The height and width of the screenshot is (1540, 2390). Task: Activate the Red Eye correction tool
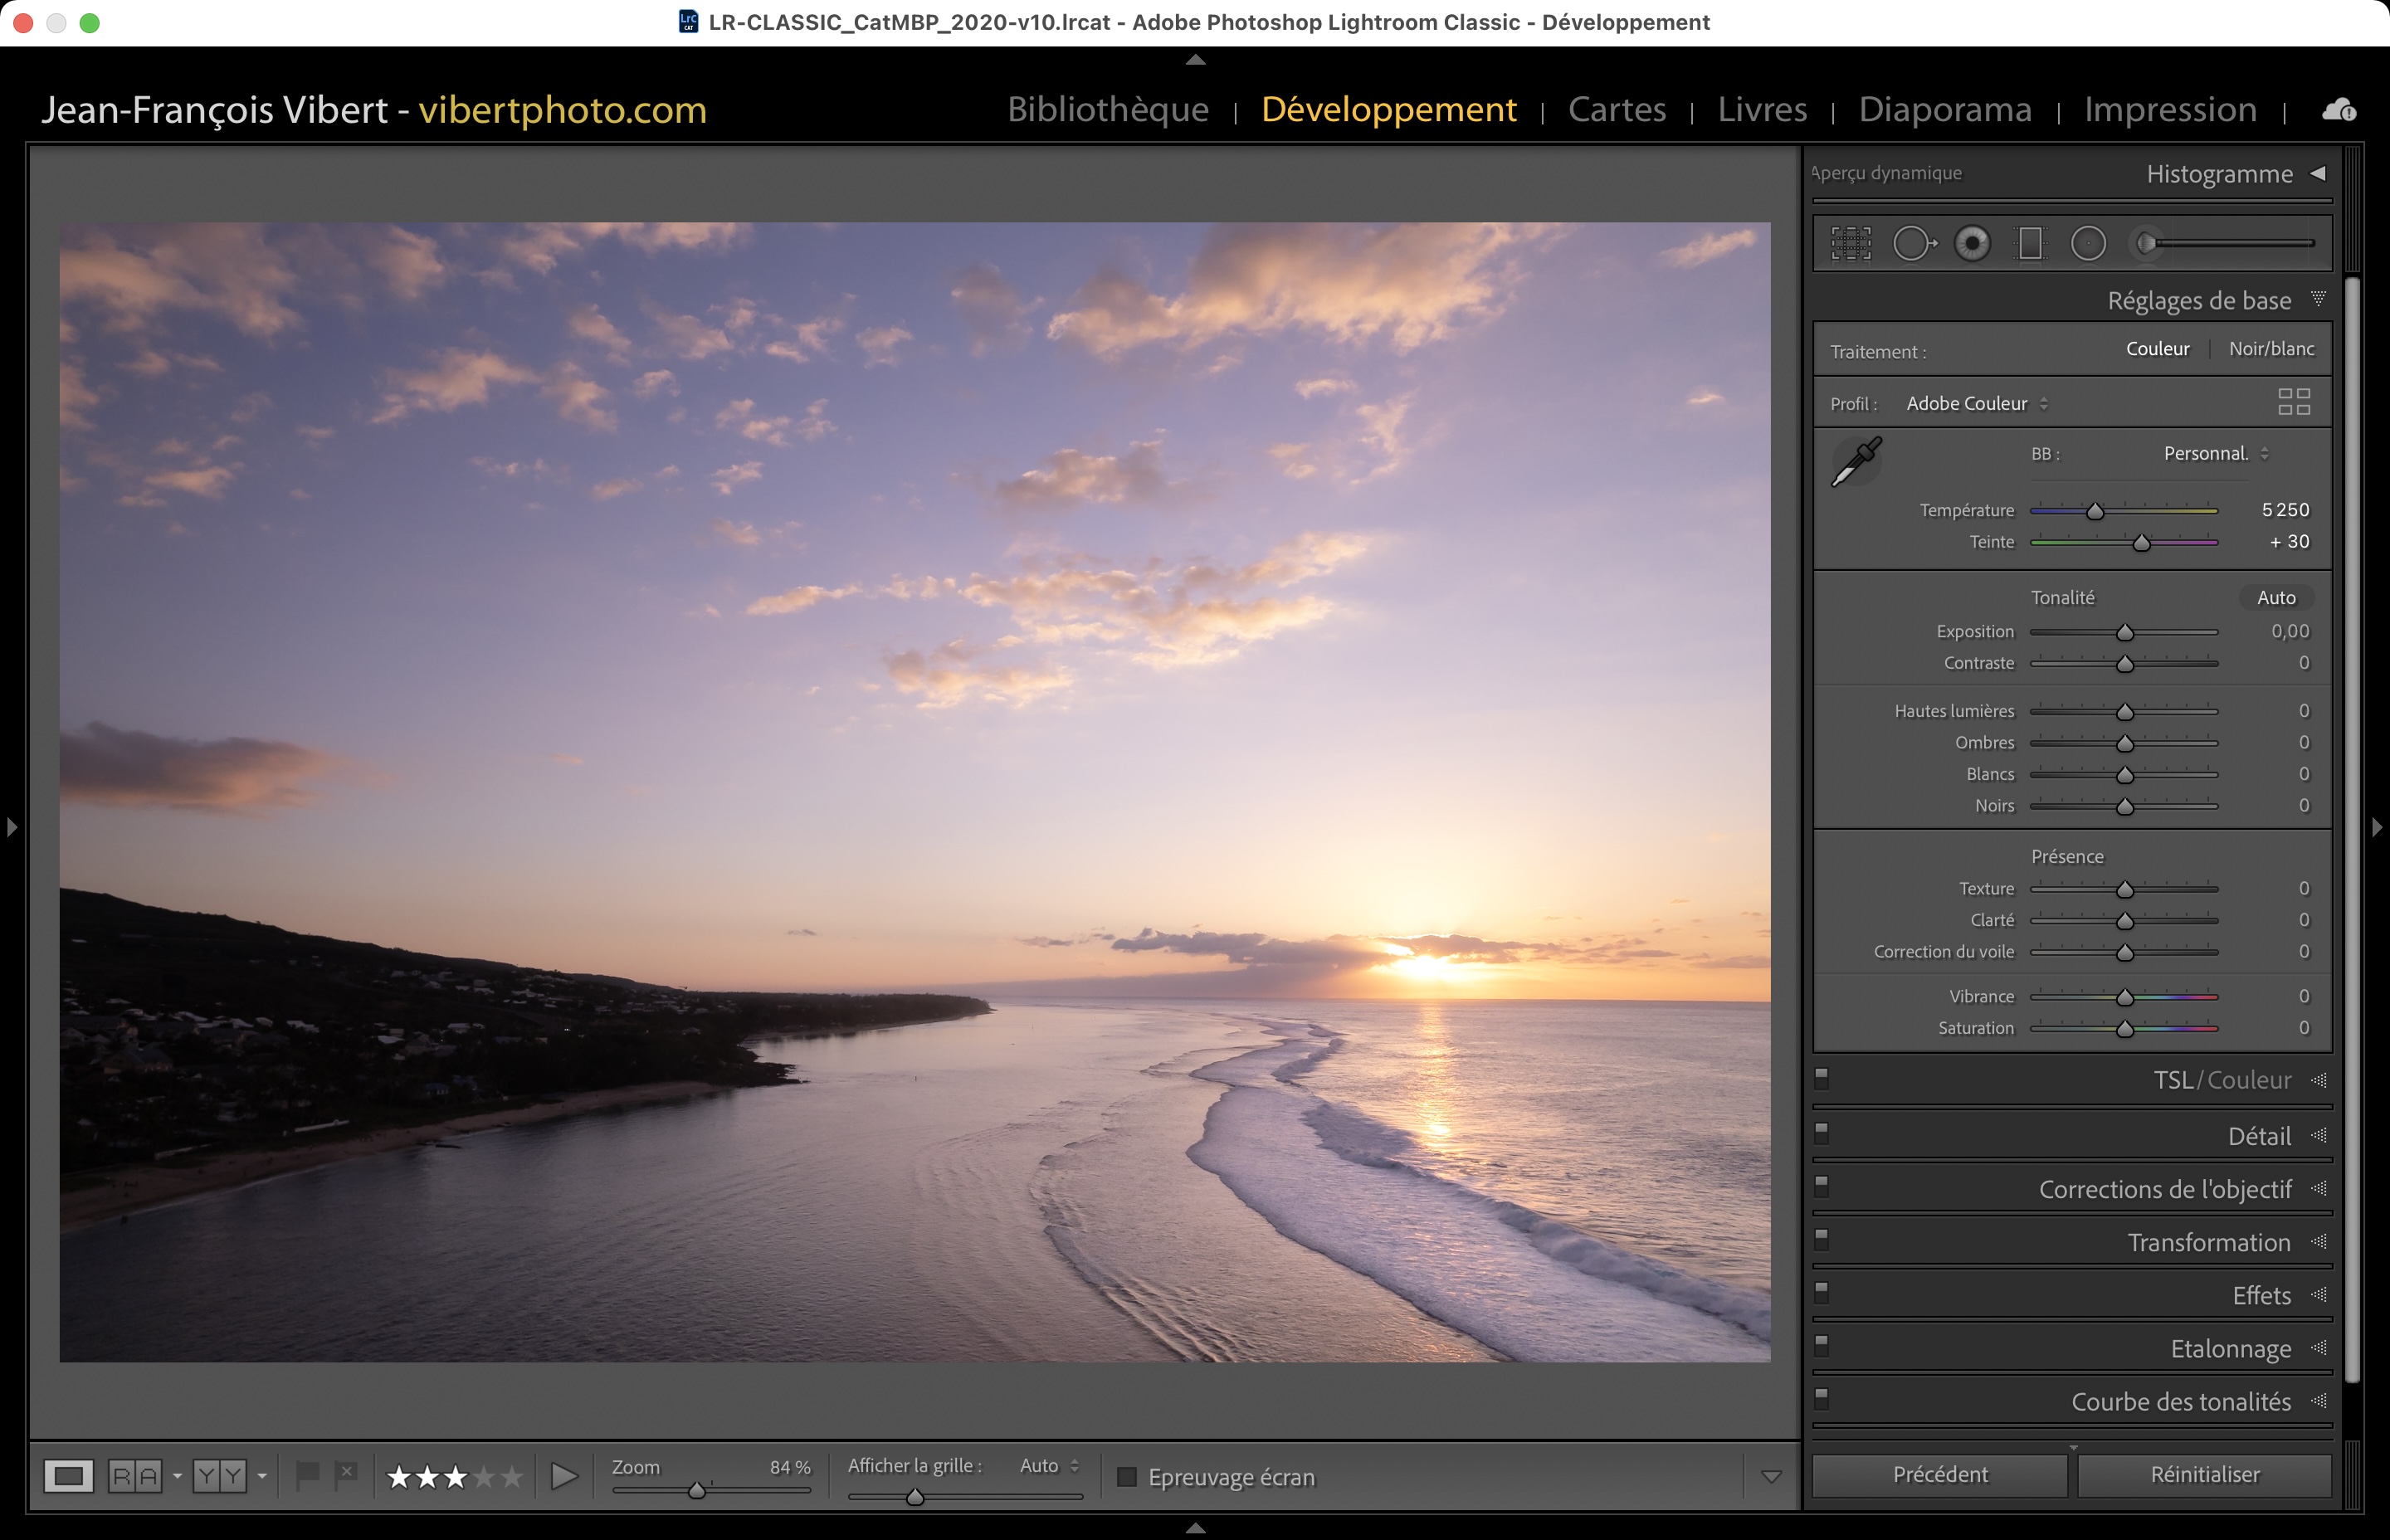[x=1972, y=243]
